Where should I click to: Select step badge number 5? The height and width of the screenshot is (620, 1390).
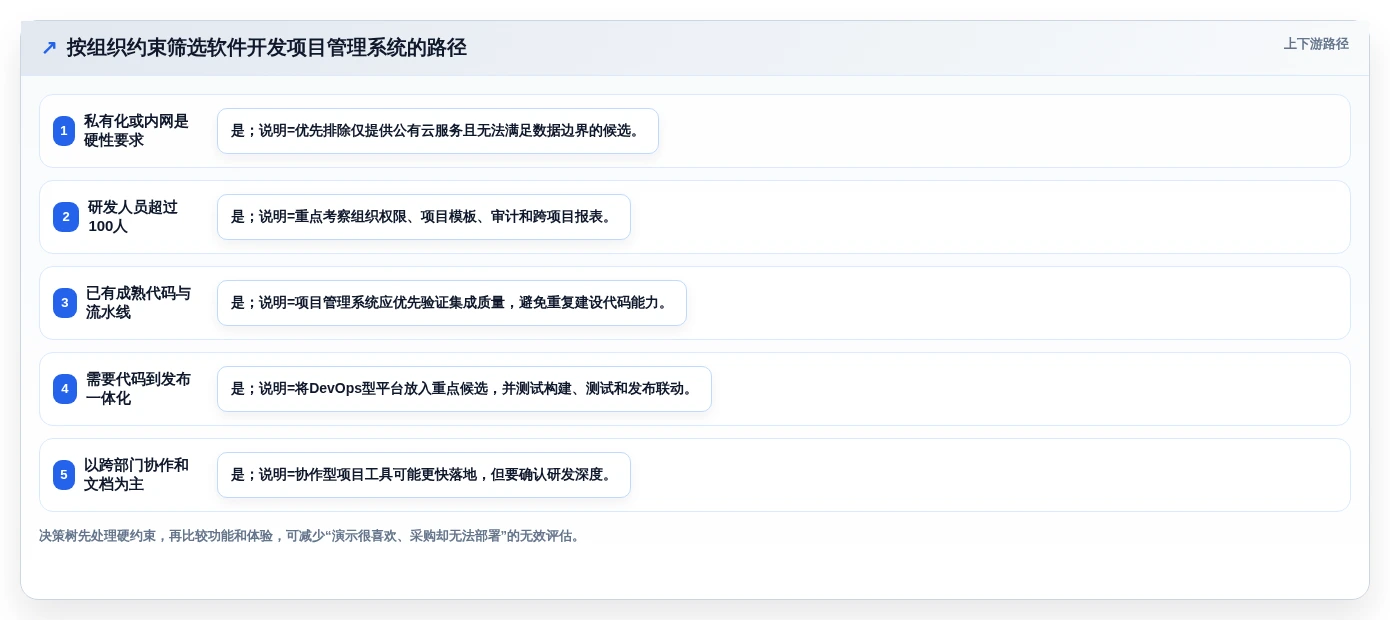coord(64,475)
